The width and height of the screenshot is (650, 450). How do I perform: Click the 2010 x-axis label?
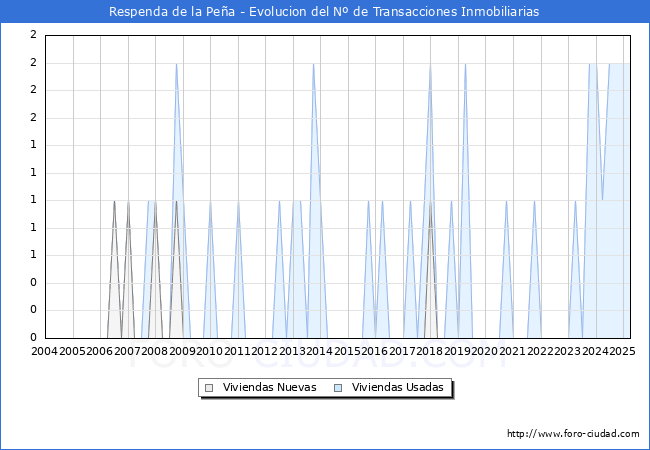[210, 351]
